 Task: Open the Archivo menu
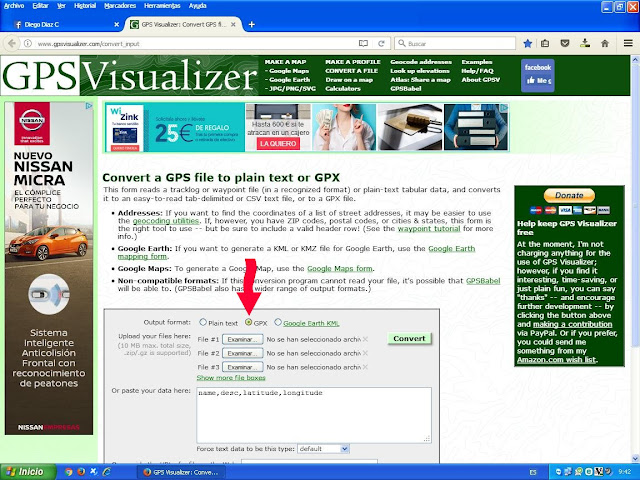click(14, 6)
